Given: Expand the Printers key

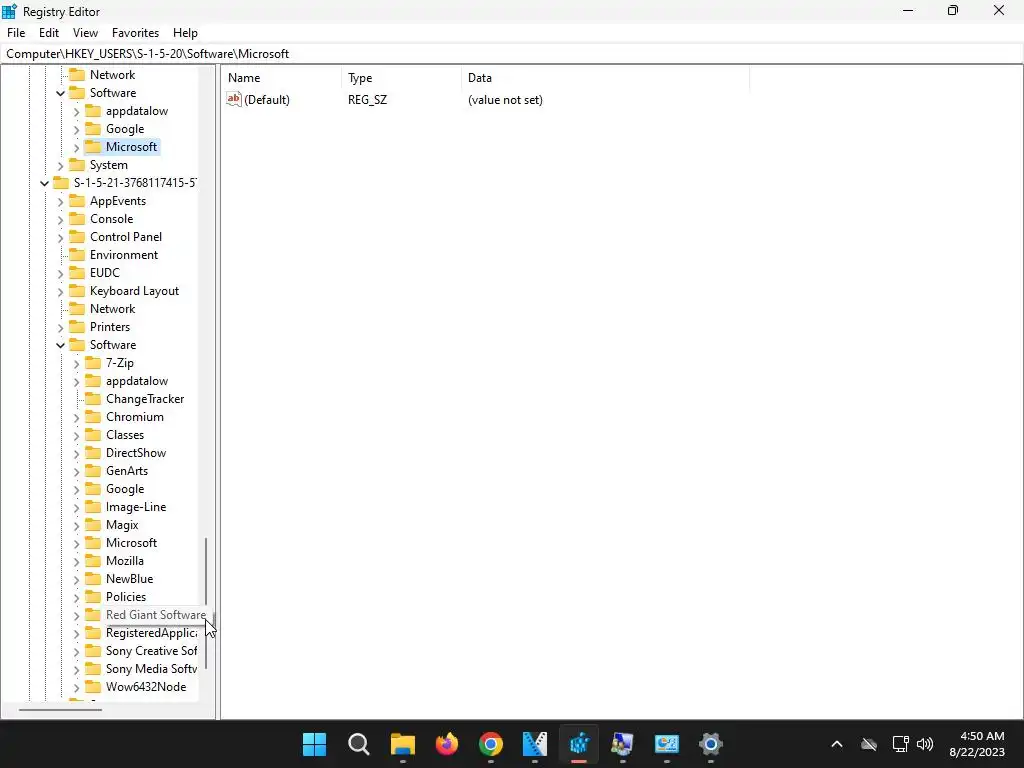Looking at the screenshot, I should click(x=60, y=328).
